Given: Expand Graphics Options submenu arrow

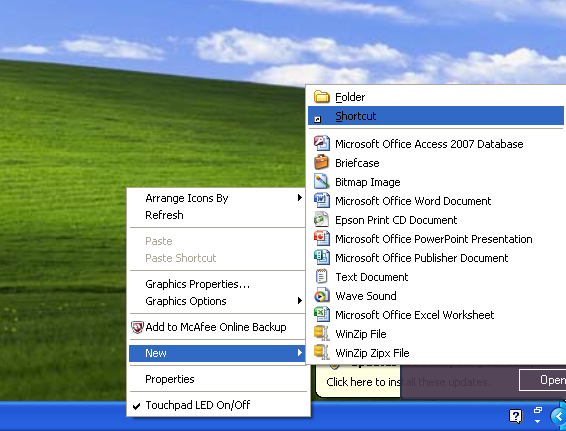Looking at the screenshot, I should click(300, 300).
